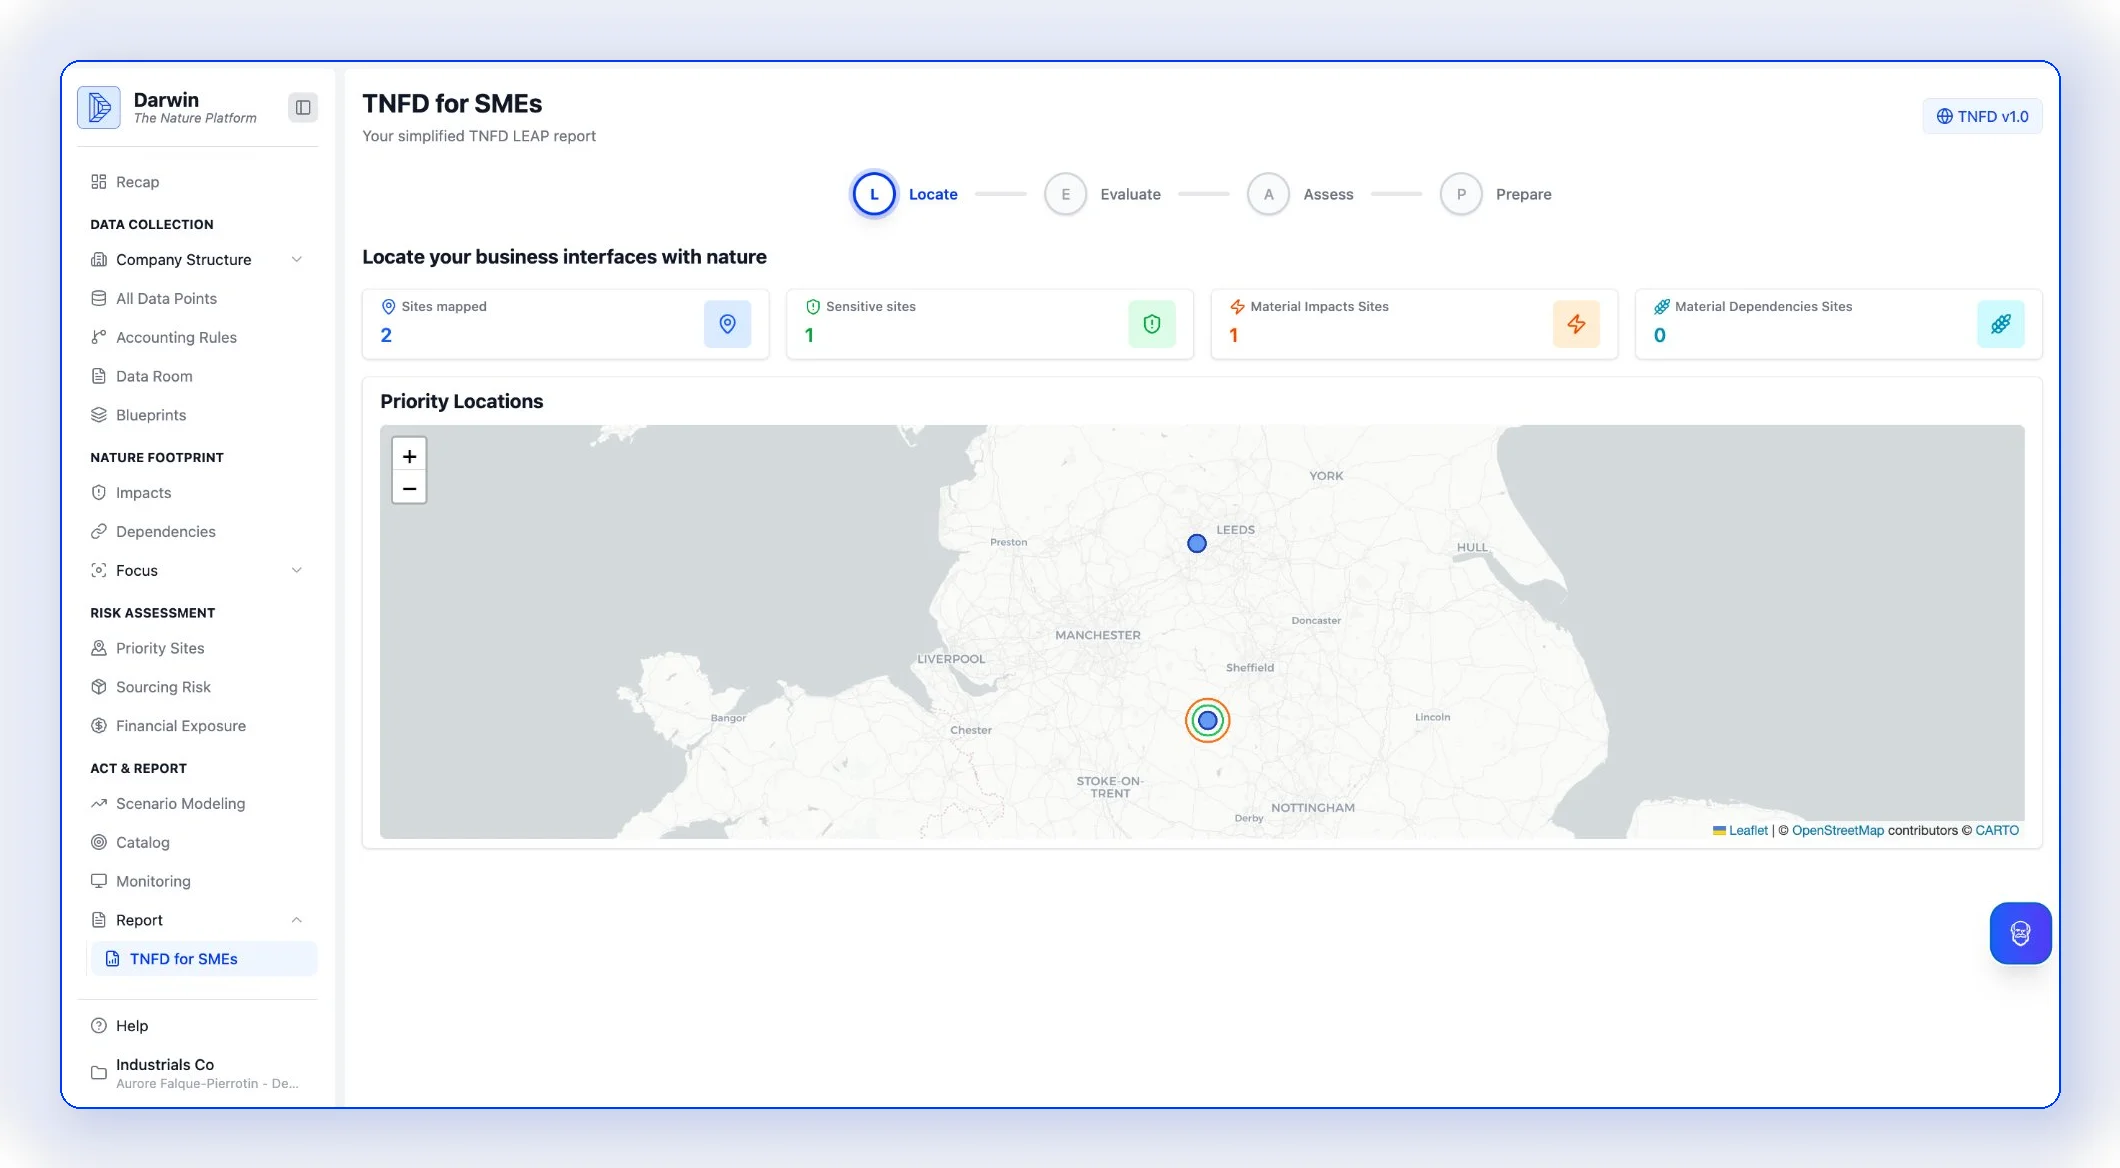The height and width of the screenshot is (1168, 2120).
Task: Select Sourcing Risk in the sidebar
Action: pos(162,687)
